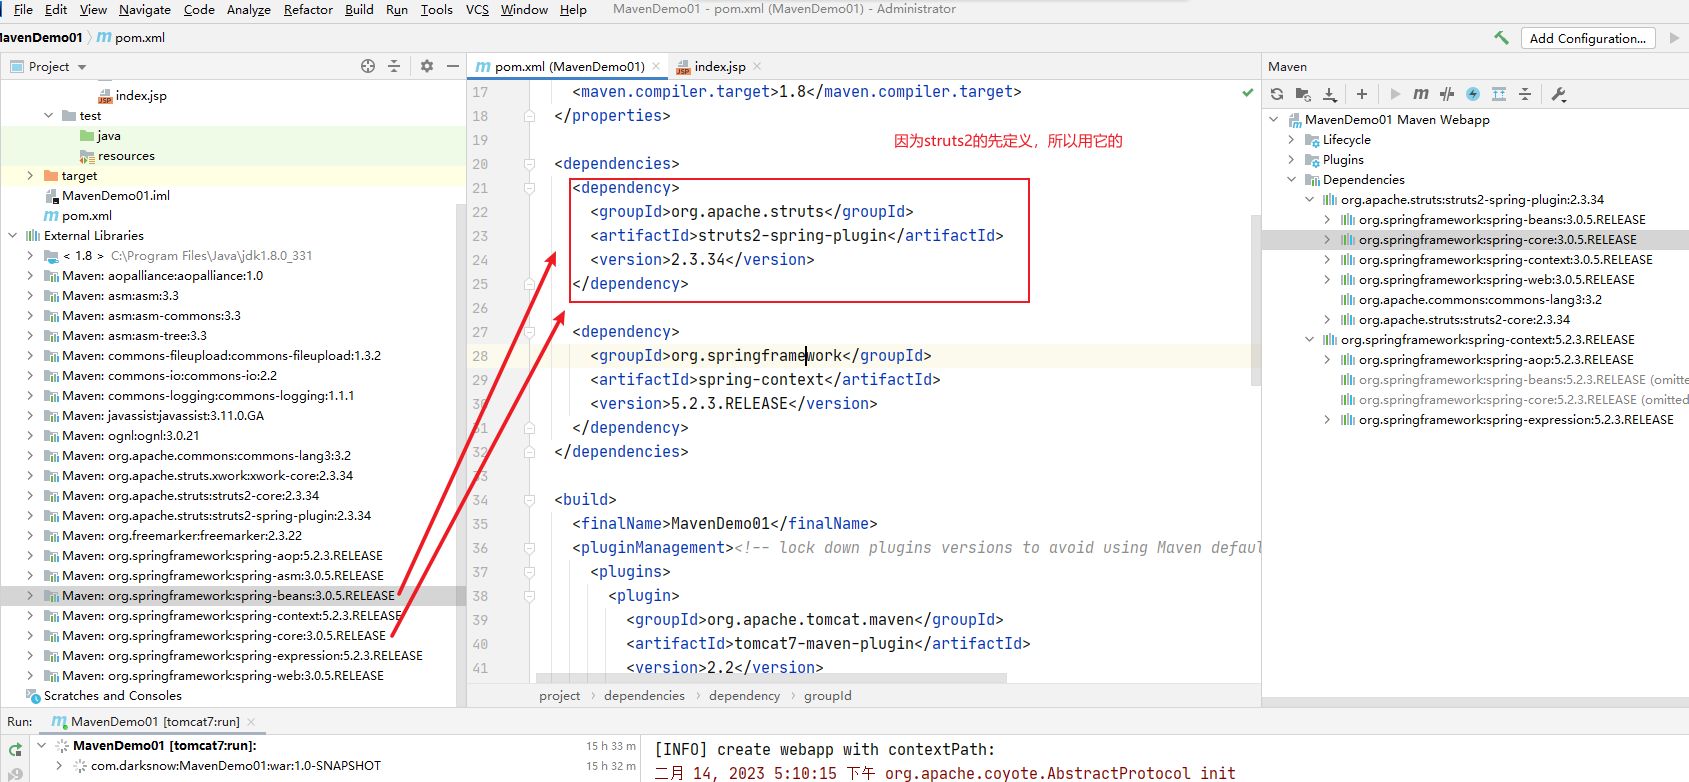Image resolution: width=1689 pixels, height=782 pixels.
Task: Open the File menu
Action: coord(23,9)
